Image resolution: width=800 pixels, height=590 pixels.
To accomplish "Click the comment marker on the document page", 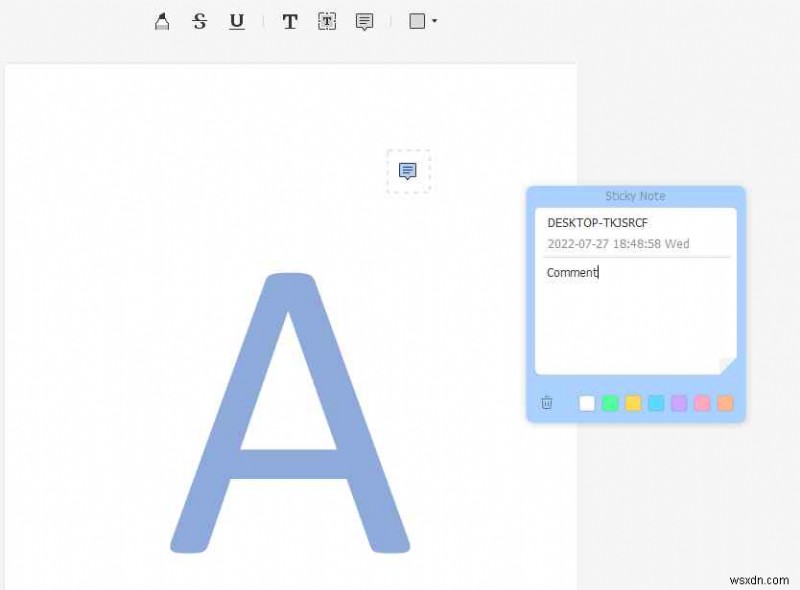I will (406, 170).
